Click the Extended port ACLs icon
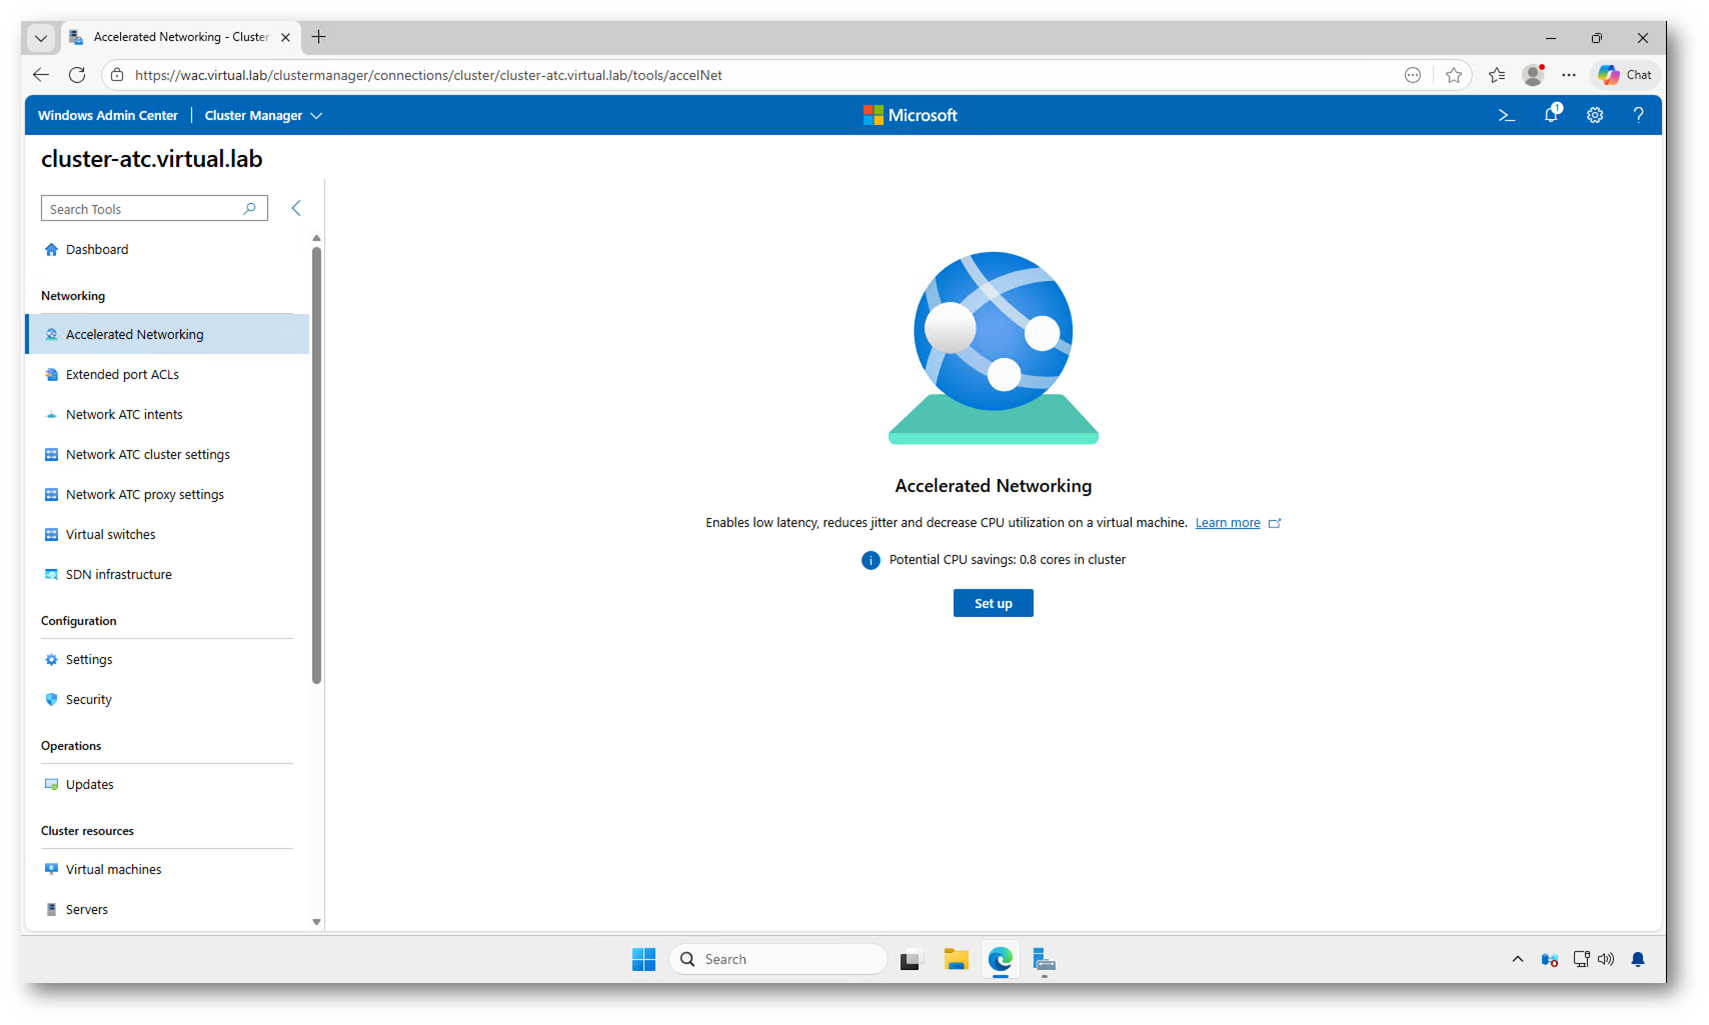Screen dimensions: 1709x1025 point(51,374)
